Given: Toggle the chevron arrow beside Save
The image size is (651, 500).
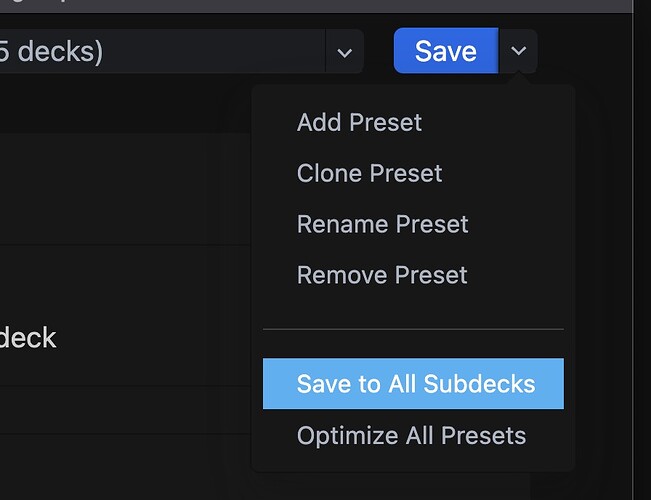Looking at the screenshot, I should pos(518,51).
